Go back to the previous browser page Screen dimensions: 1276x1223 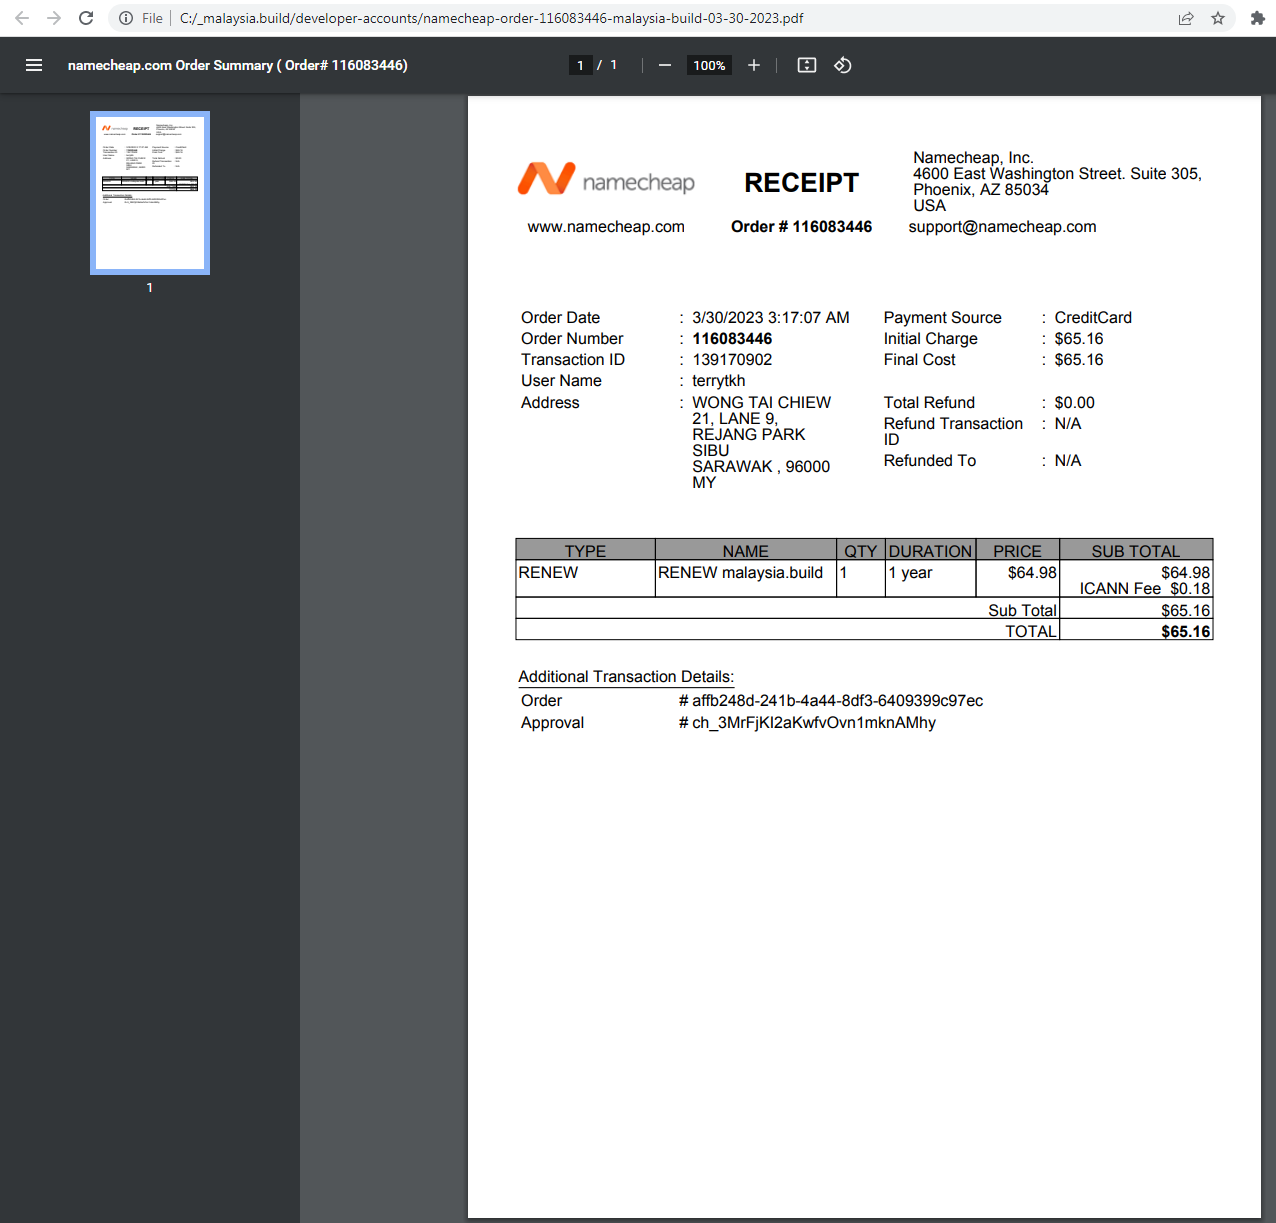pos(22,18)
